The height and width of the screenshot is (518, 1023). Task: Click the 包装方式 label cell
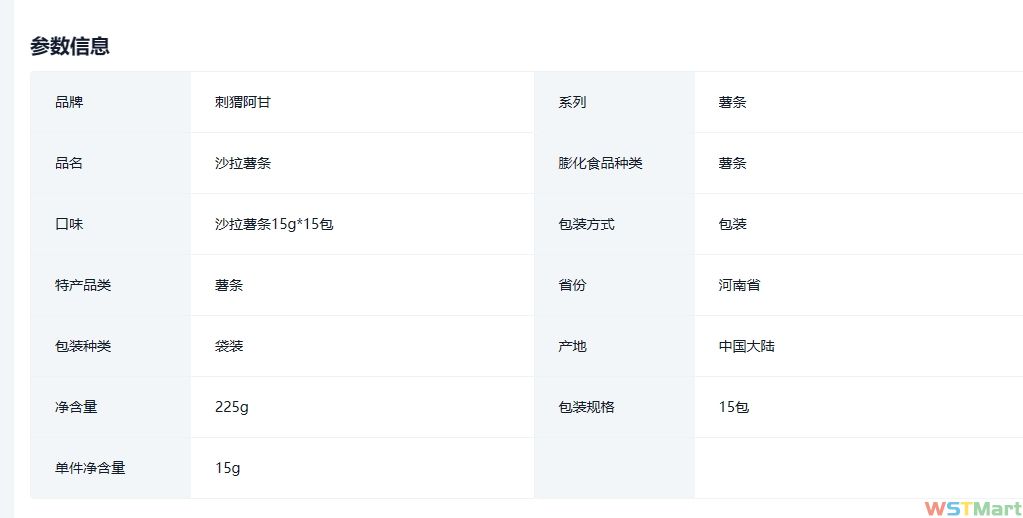[586, 224]
